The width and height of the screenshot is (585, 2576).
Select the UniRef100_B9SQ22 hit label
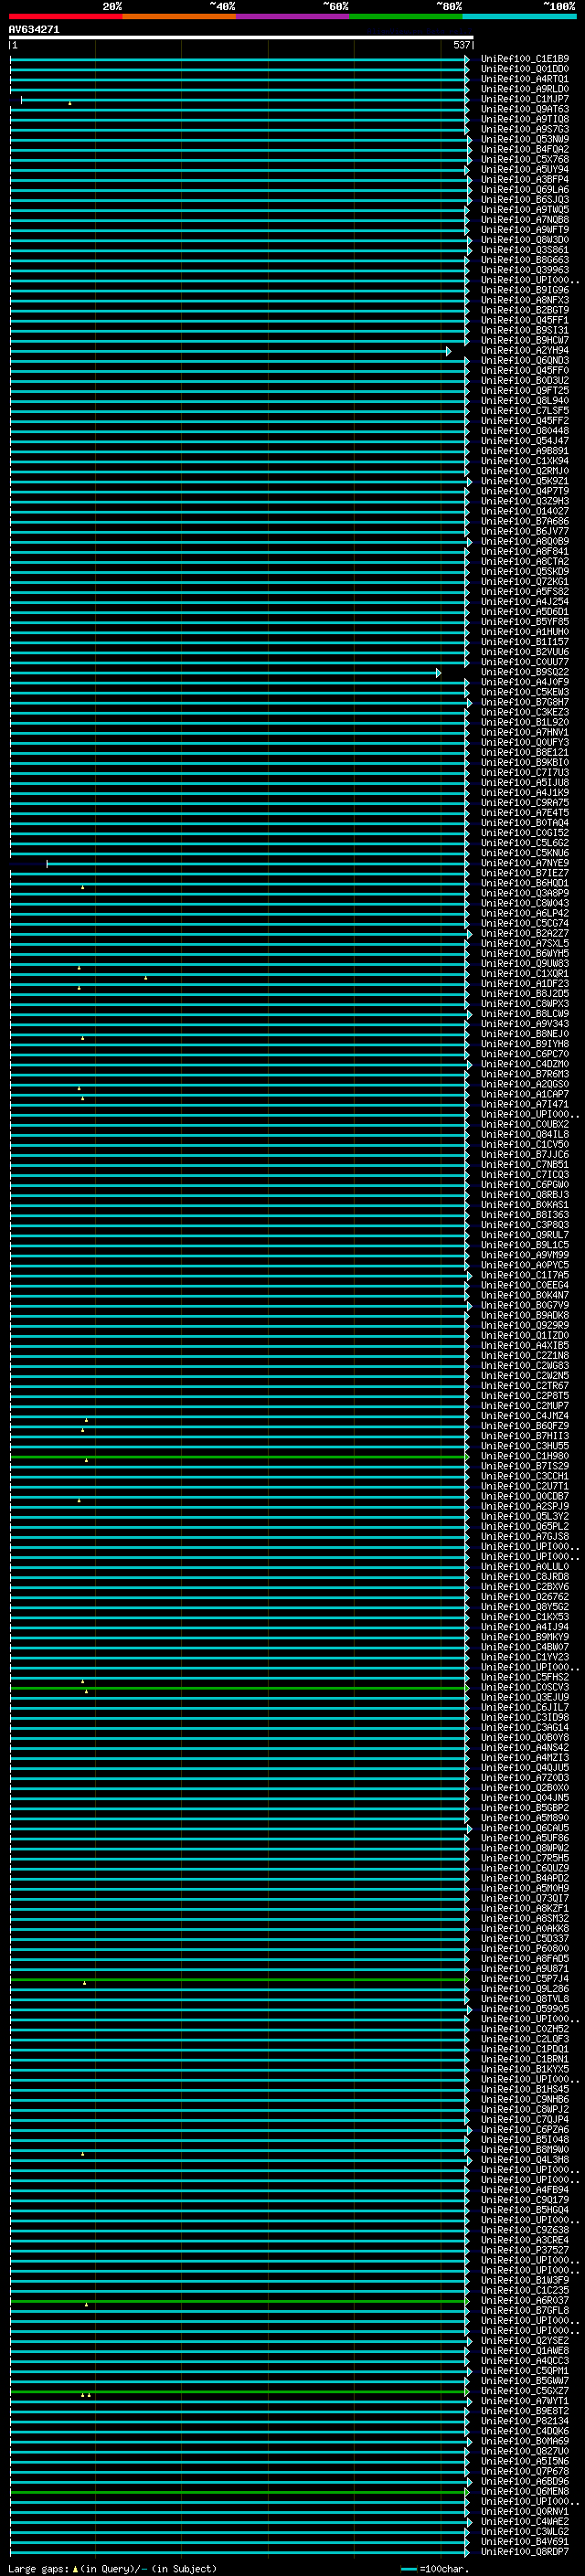click(524, 672)
